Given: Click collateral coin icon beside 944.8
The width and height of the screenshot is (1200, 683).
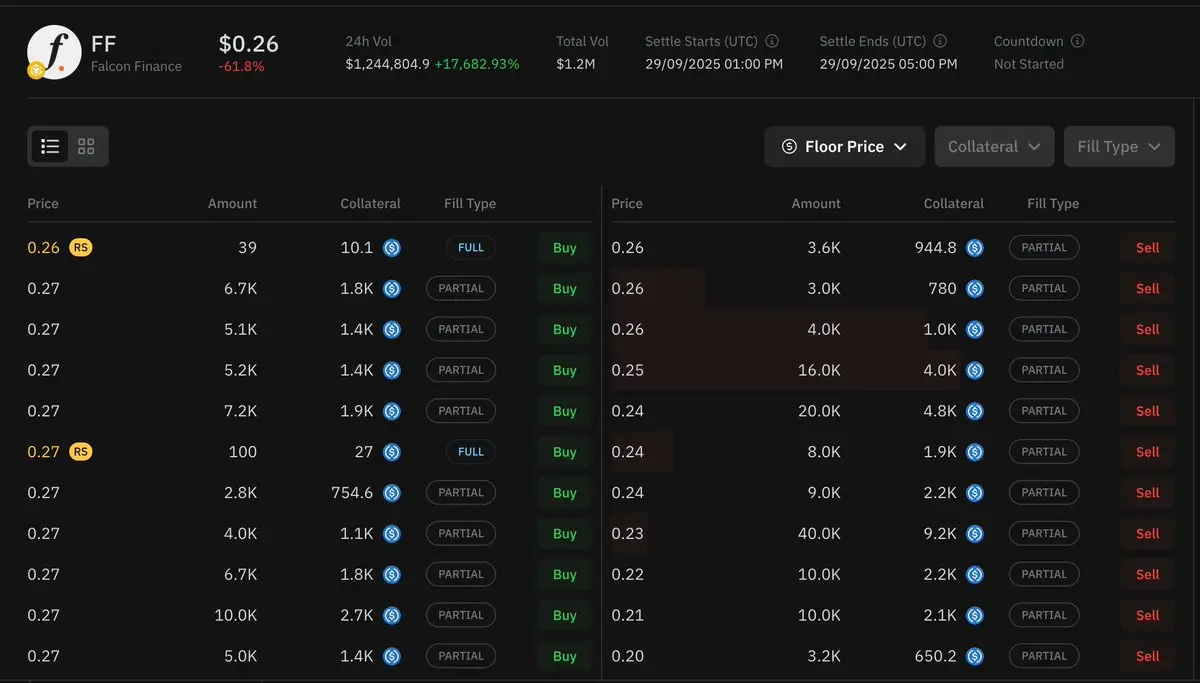Looking at the screenshot, I should pos(975,247).
